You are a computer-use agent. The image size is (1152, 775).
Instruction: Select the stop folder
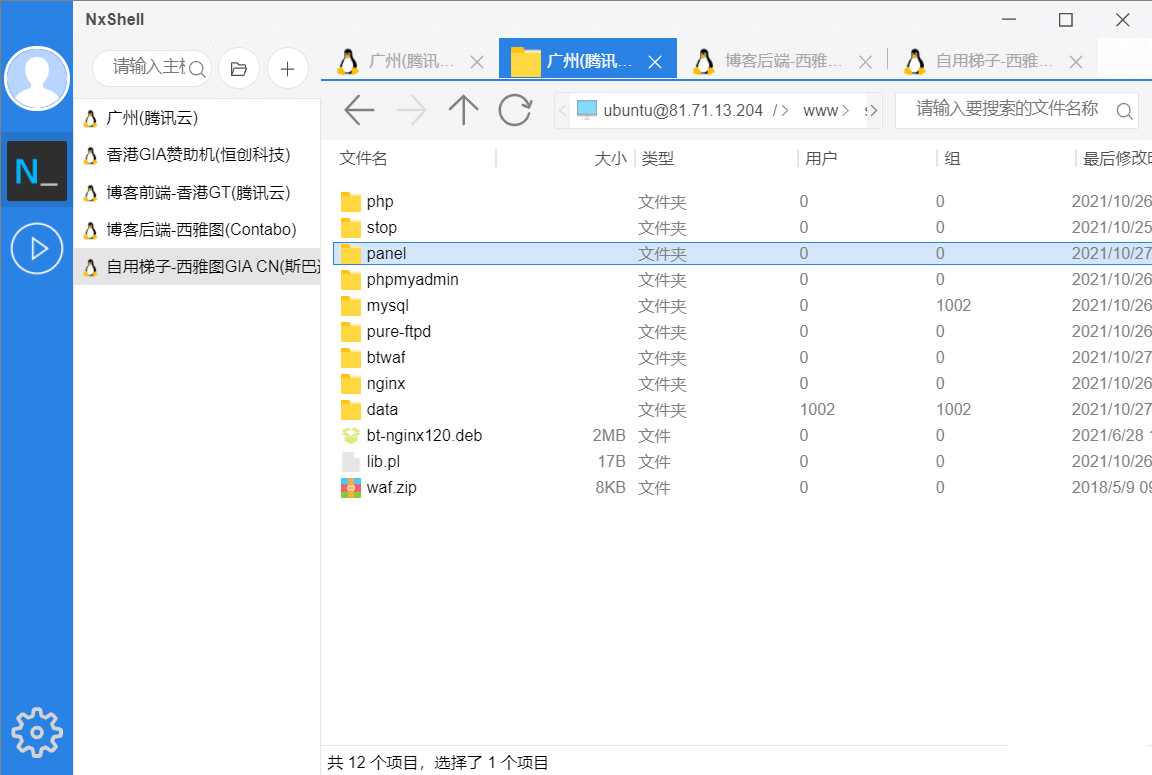(381, 228)
